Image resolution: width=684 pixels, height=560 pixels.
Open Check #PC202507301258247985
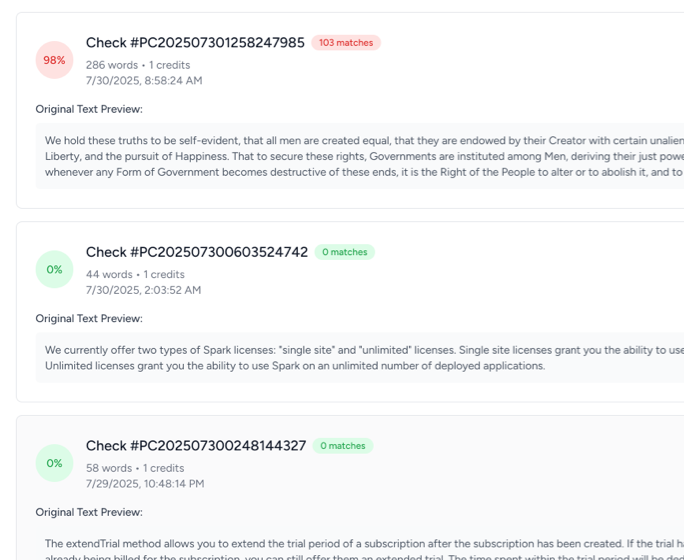click(195, 42)
